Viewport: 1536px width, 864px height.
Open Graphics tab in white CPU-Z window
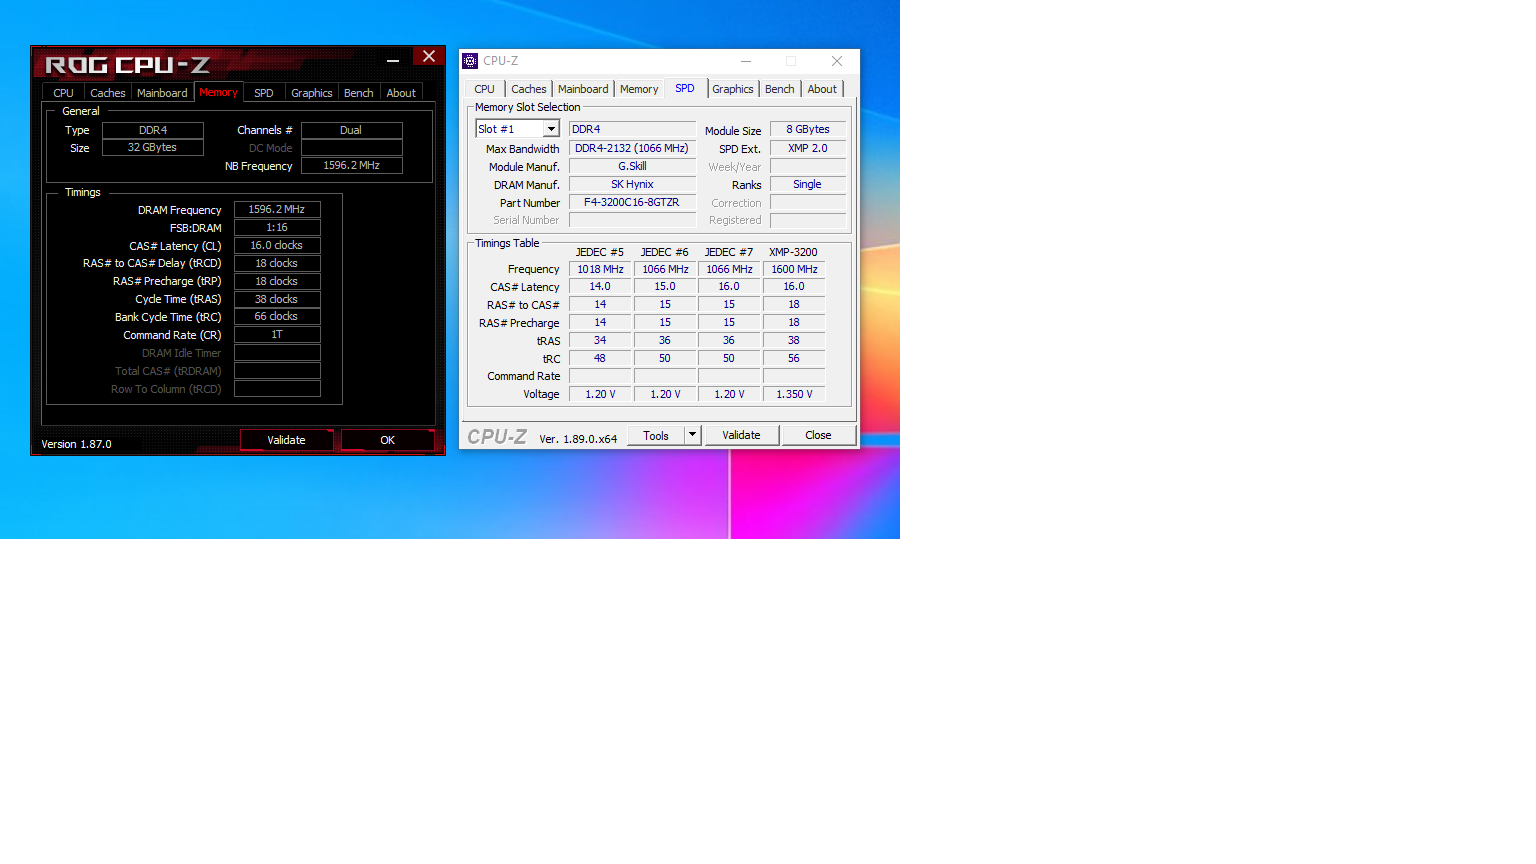pos(733,89)
